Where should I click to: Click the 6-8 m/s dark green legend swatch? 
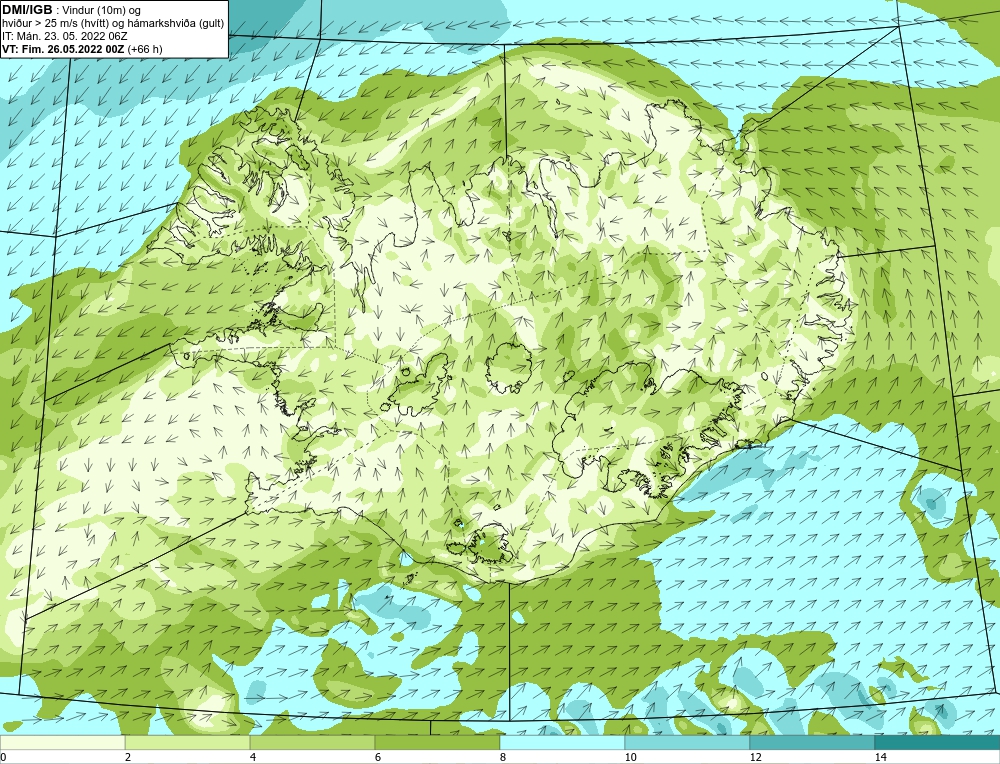tap(438, 742)
